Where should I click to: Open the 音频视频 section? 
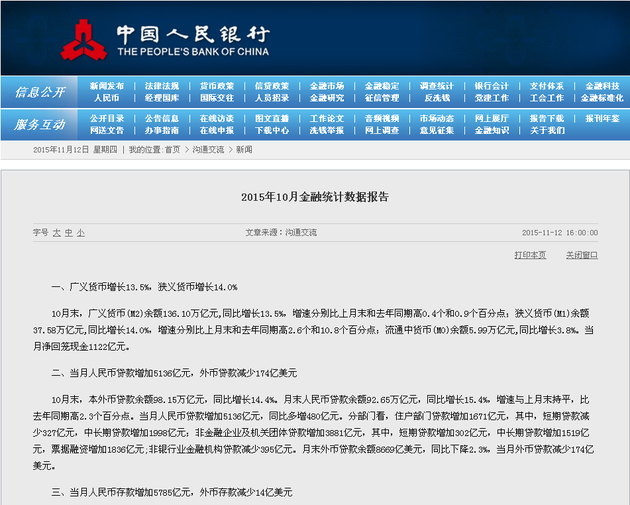(382, 118)
